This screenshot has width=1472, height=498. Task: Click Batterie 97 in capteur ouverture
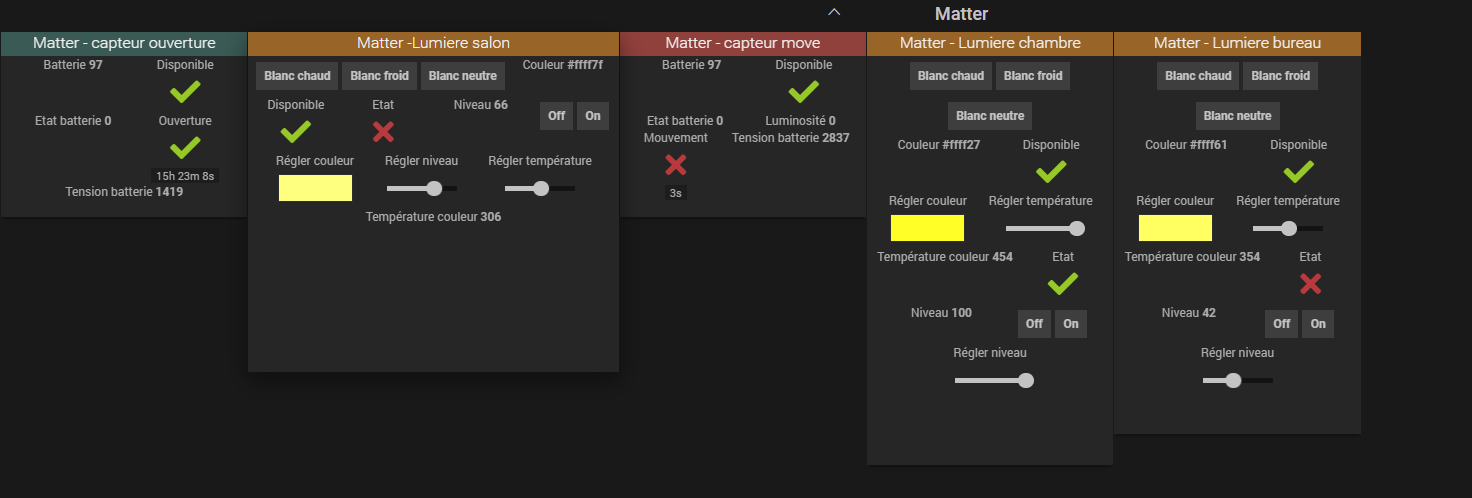point(73,65)
